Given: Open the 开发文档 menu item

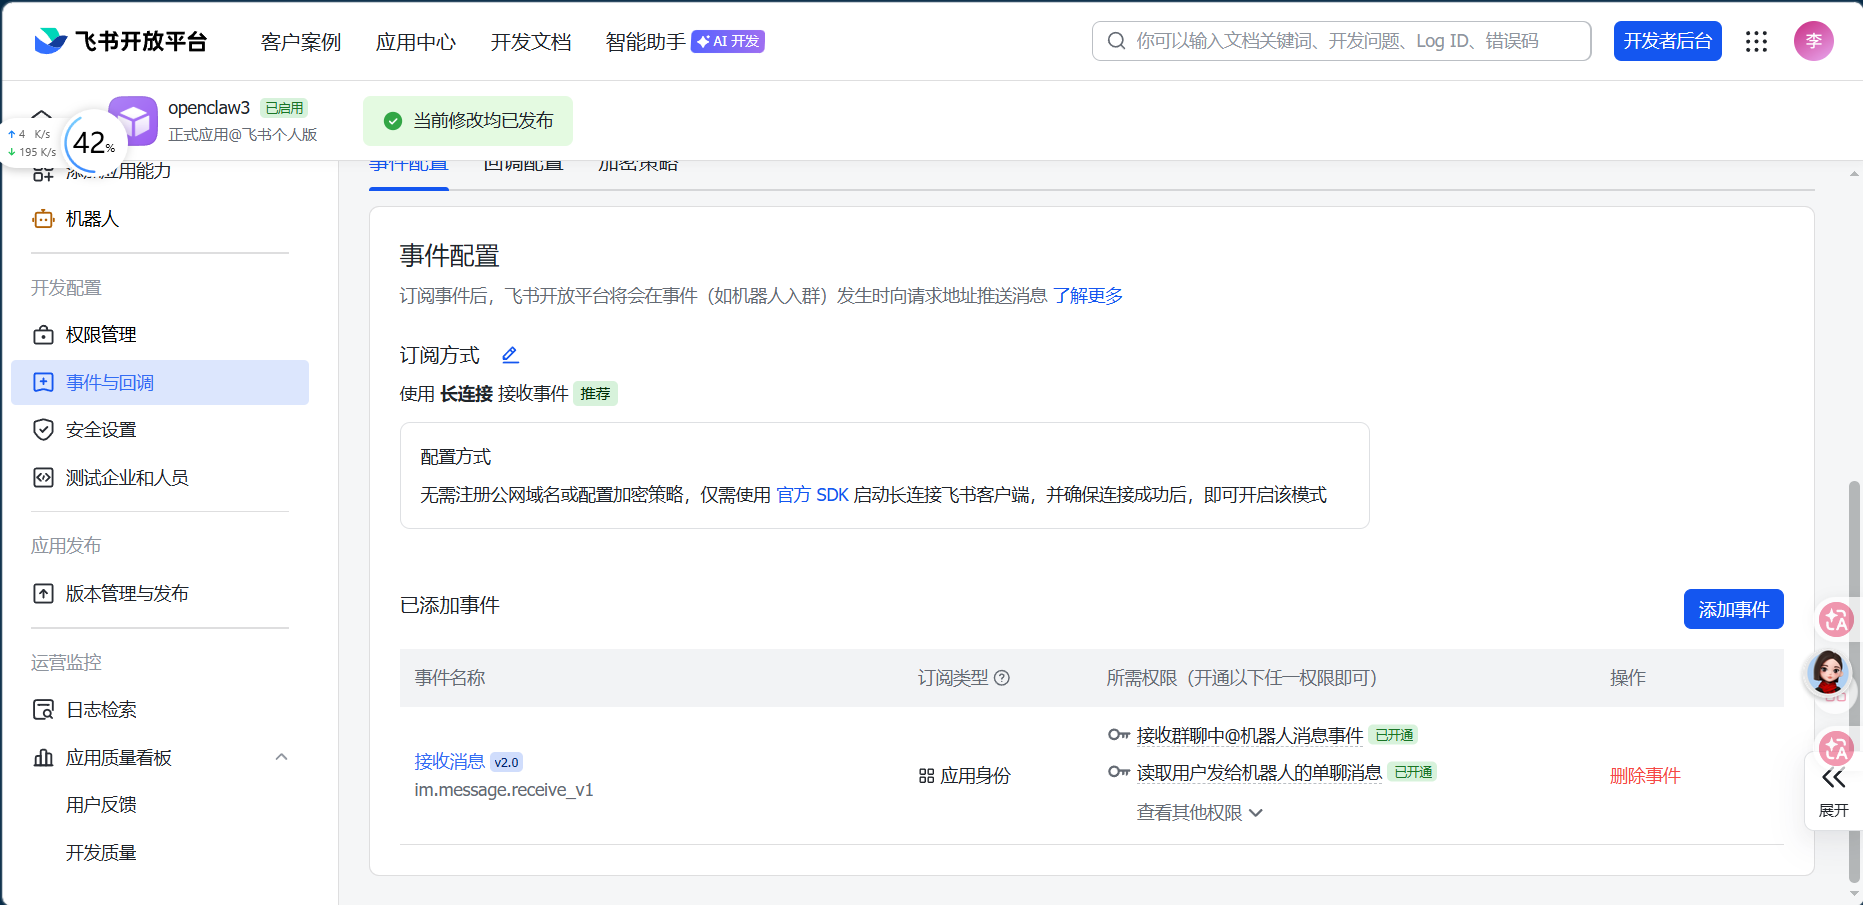Looking at the screenshot, I should coord(530,42).
